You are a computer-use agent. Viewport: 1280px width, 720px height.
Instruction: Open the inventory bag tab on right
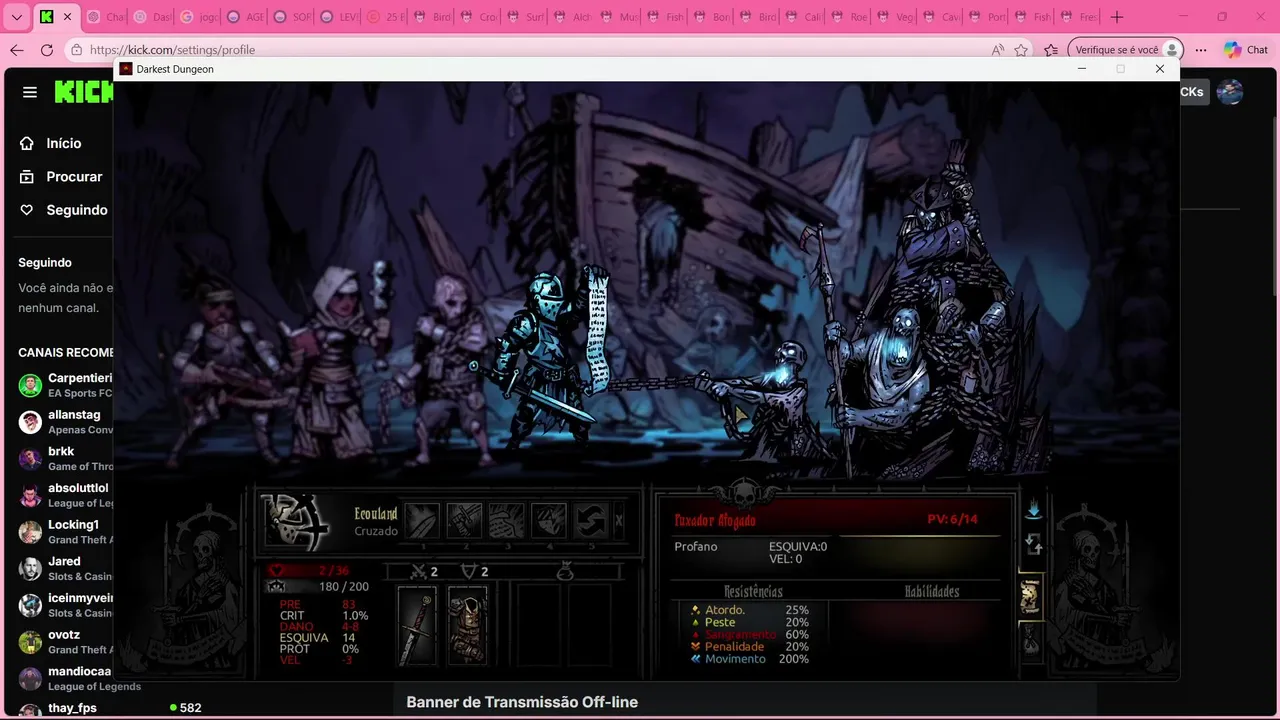click(x=1030, y=639)
